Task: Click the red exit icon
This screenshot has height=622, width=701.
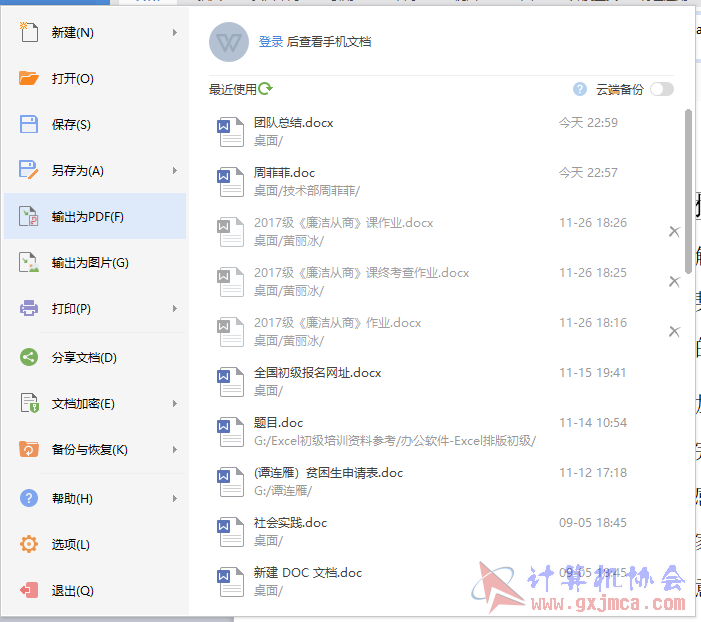Action: coord(29,590)
